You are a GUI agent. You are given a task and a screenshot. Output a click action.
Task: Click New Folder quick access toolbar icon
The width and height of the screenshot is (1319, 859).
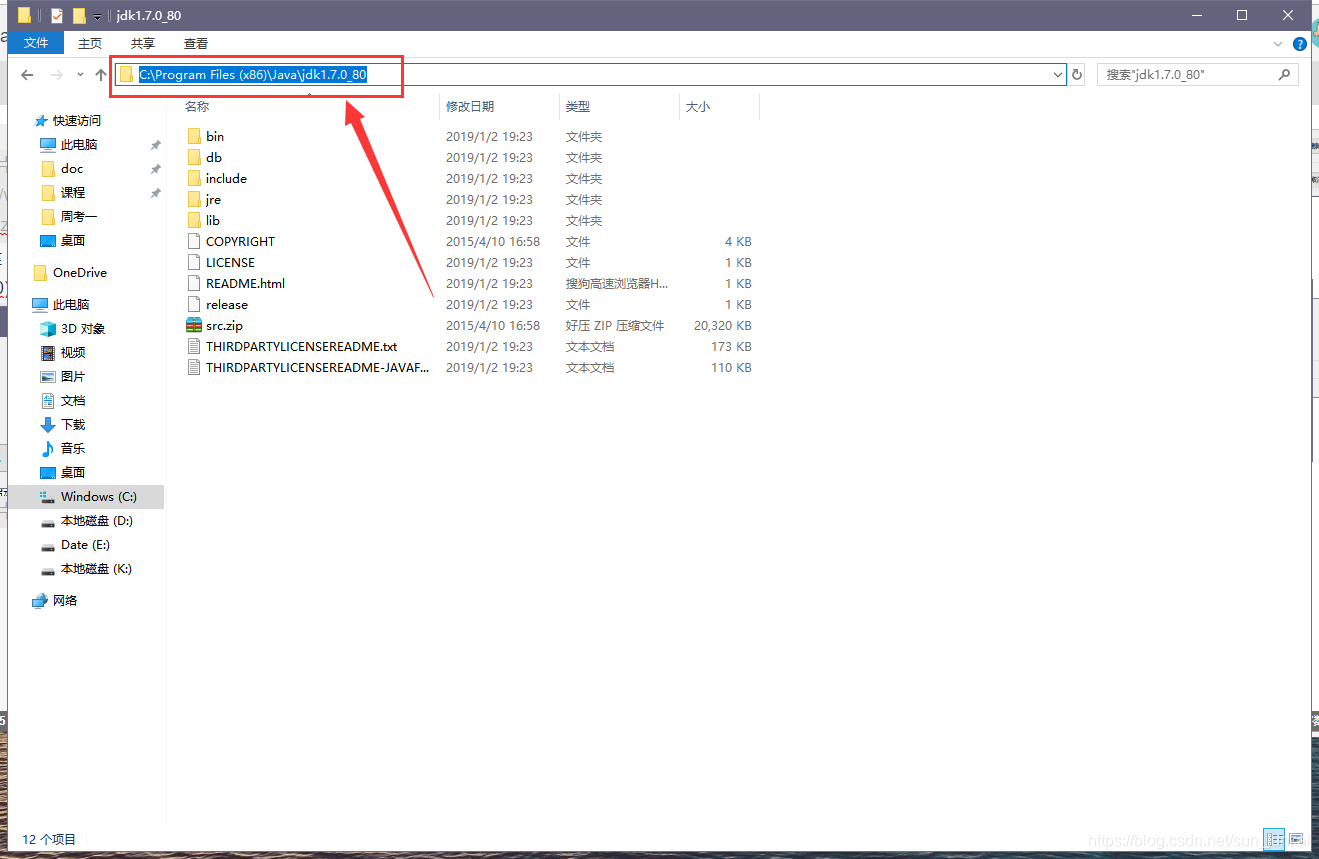coord(79,16)
